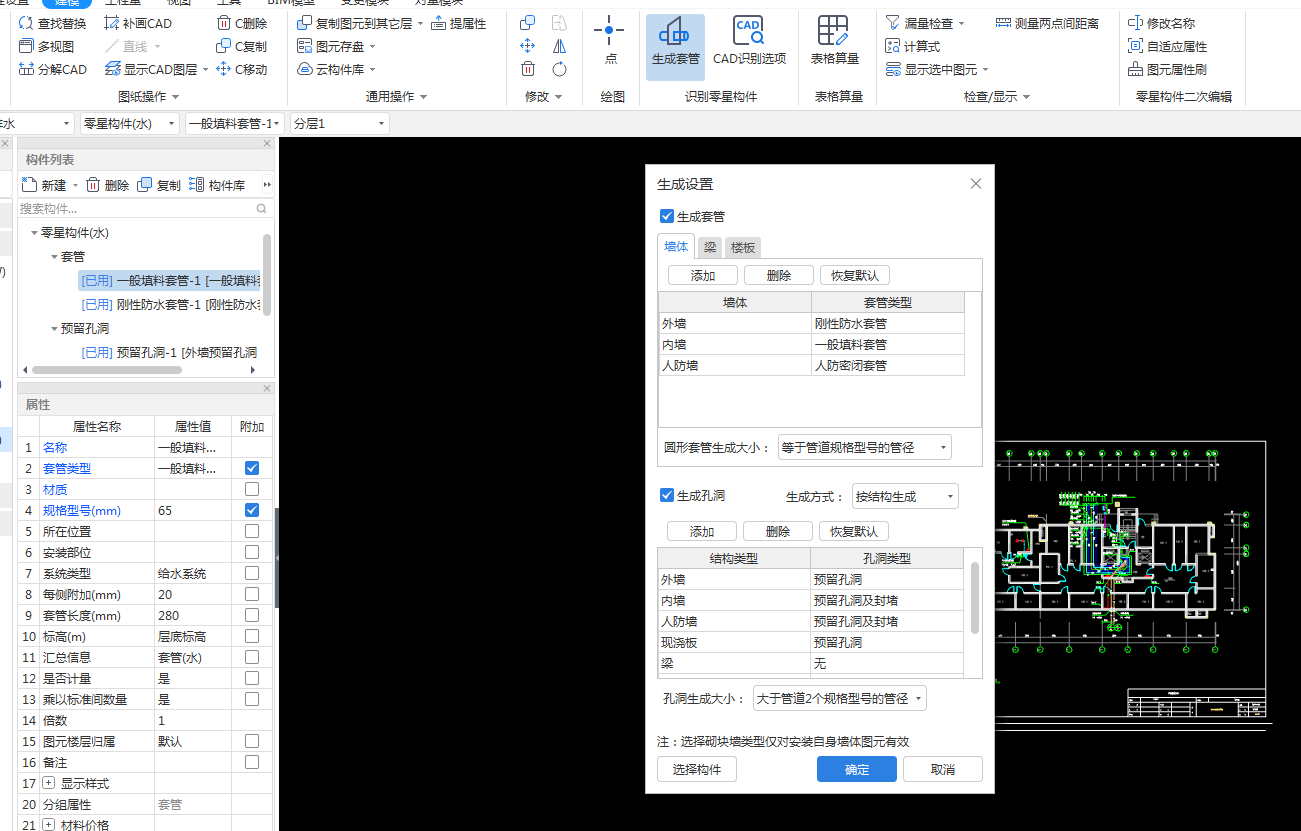Screen dimensions: 1301x831
Task: Click 取消 in the 生成设置 dialog
Action: coord(943,769)
